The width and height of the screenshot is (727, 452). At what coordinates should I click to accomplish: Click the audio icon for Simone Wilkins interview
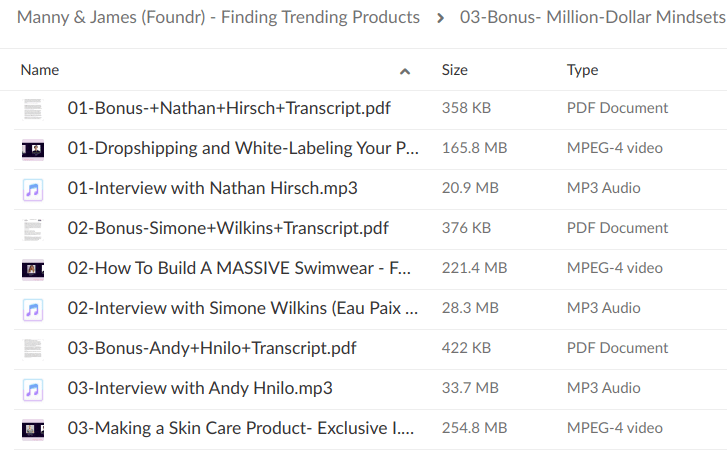pyautogui.click(x=33, y=308)
